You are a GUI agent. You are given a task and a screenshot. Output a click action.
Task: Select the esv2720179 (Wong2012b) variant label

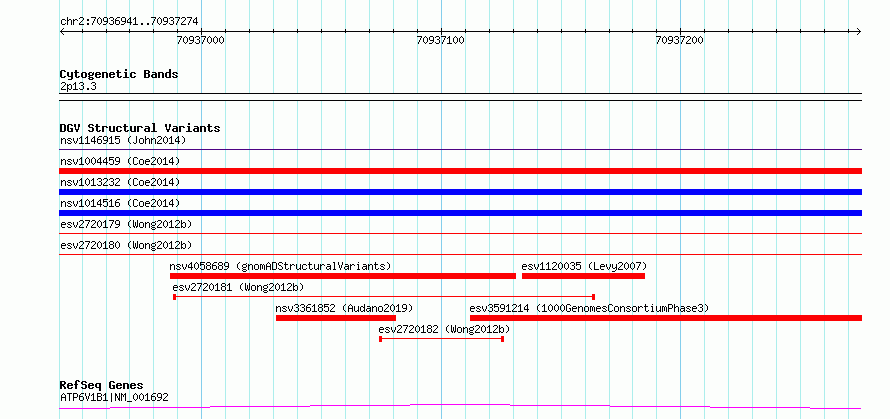[126, 224]
